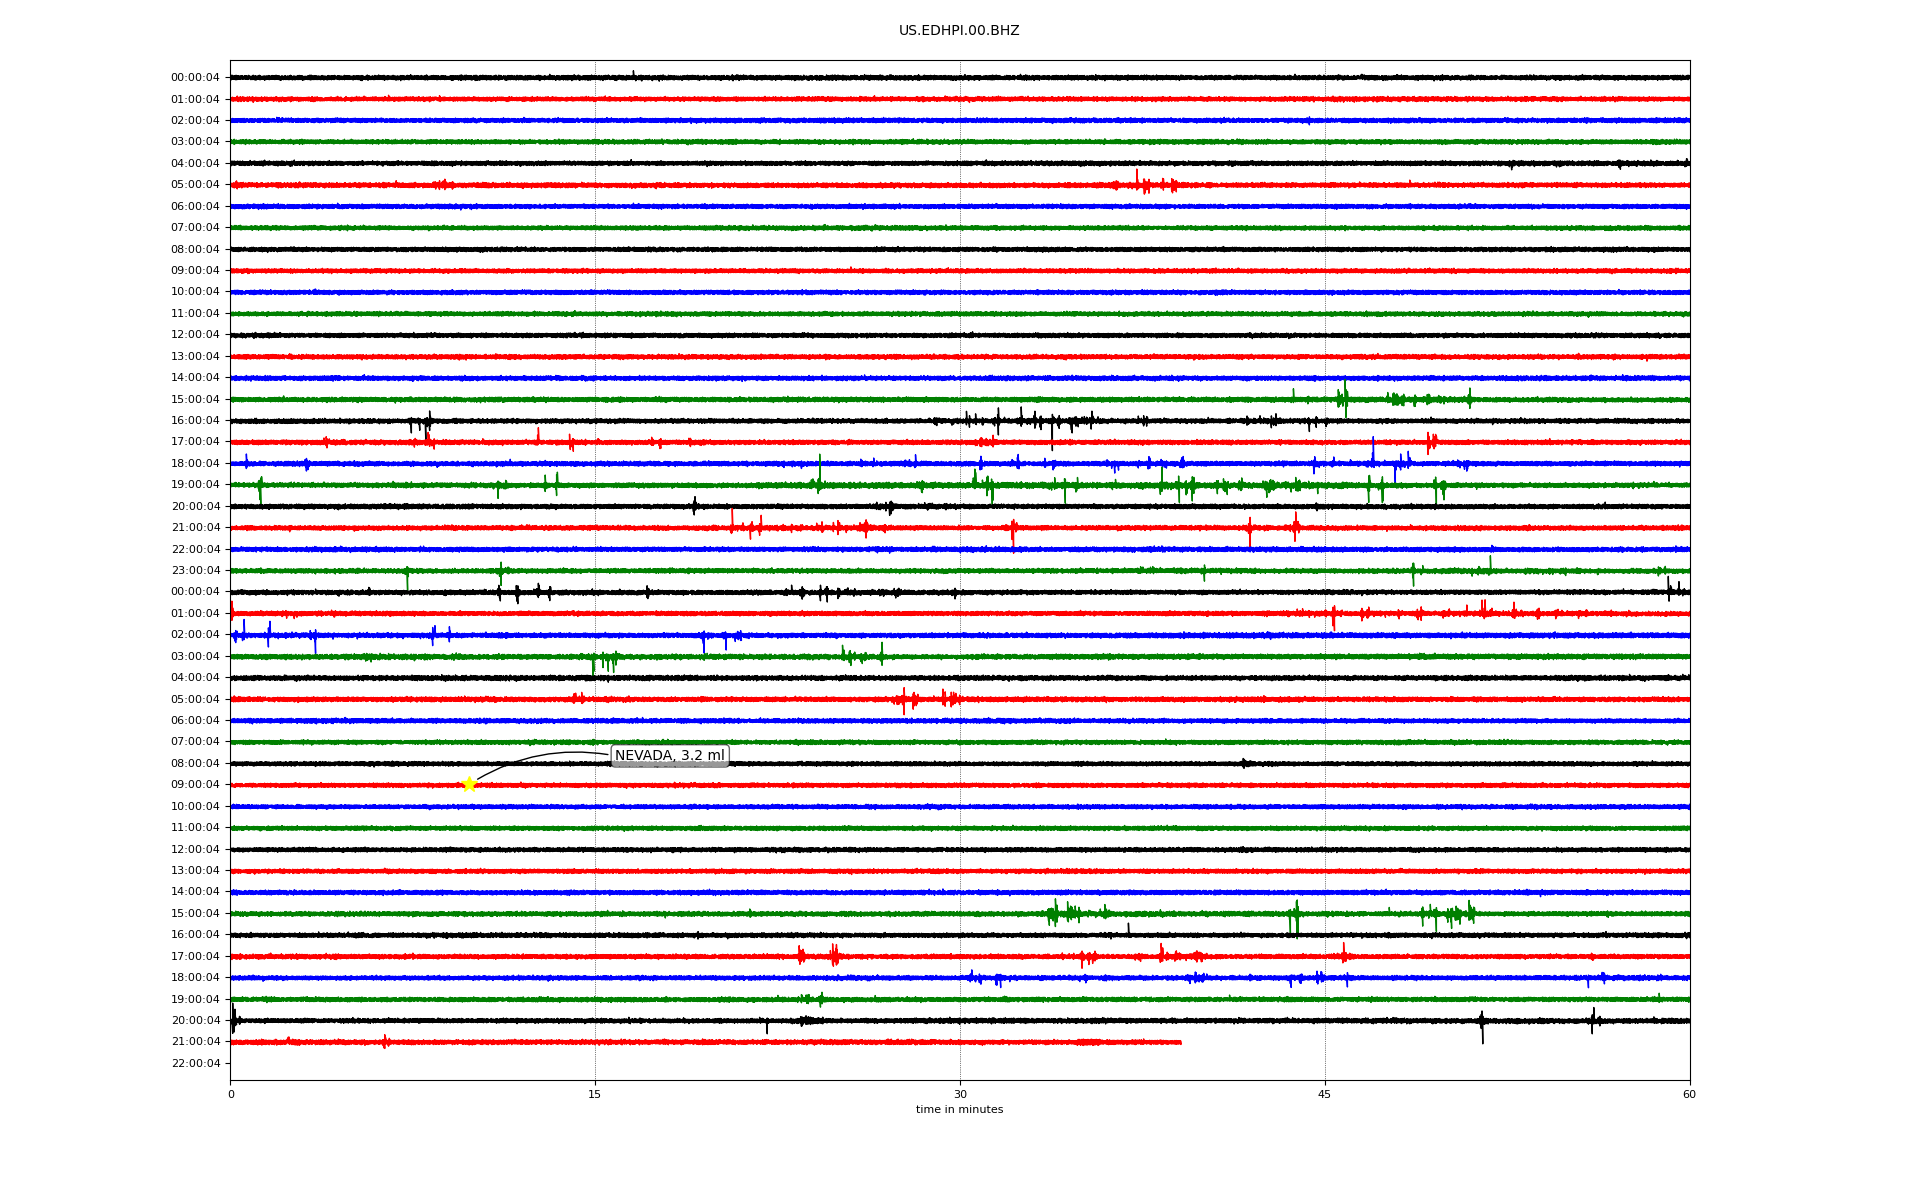Image resolution: width=1920 pixels, height=1200 pixels.
Task: Click the 08:00:04 label directly above the star row
Action: 195,764
